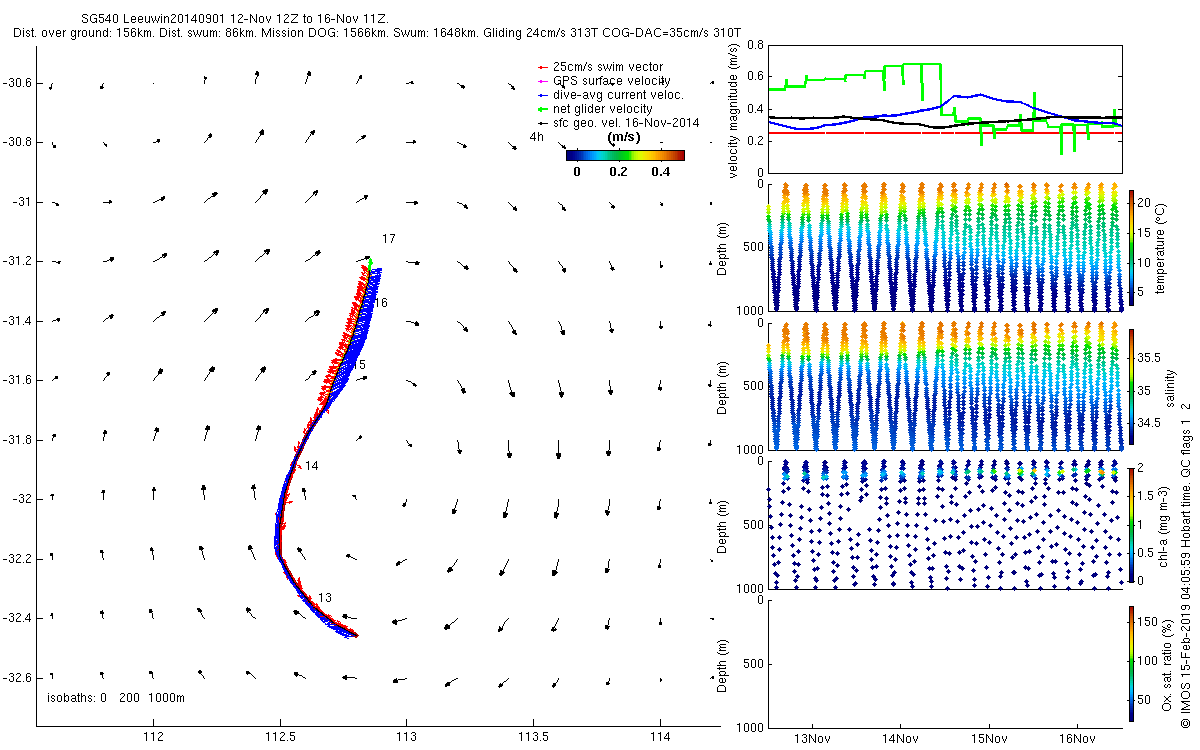Click the 'isobaths: 0 200 1000m' note
This screenshot has width=1200, height=750.
point(116,698)
